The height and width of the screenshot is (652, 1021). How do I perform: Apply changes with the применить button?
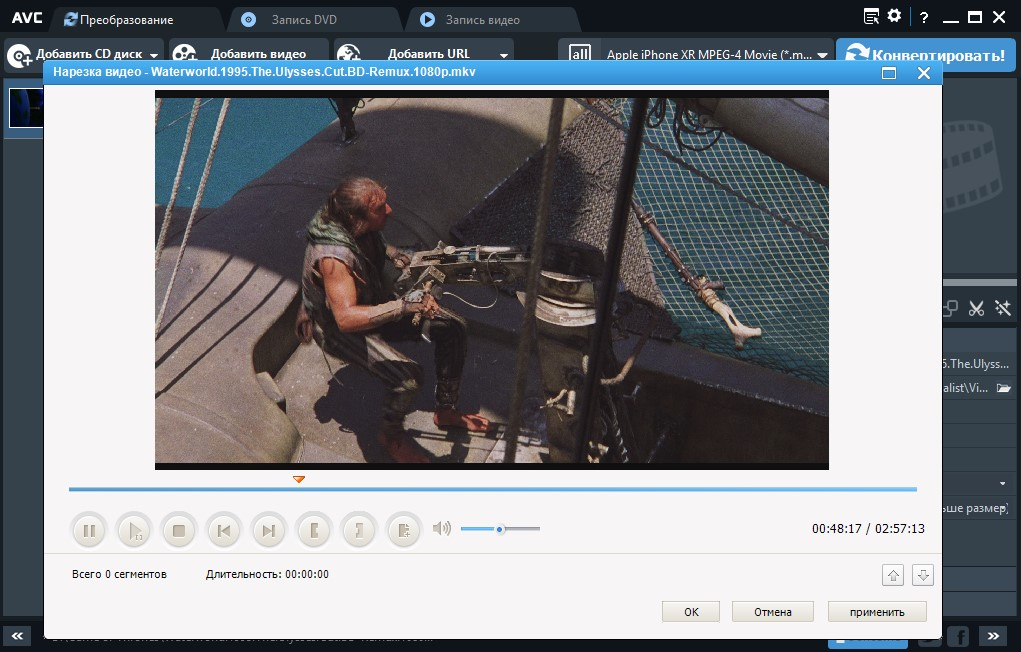click(877, 612)
